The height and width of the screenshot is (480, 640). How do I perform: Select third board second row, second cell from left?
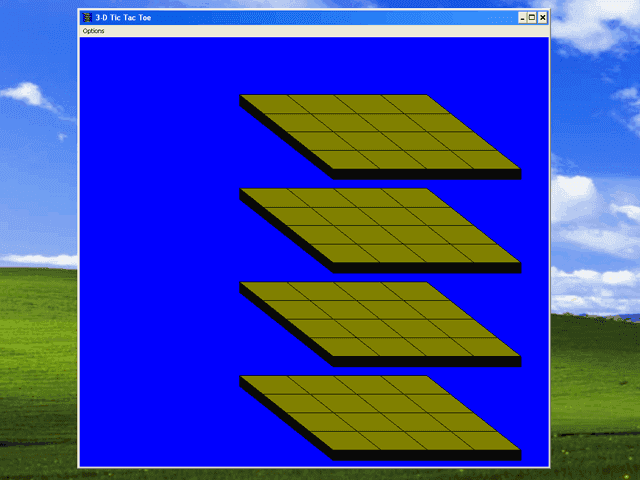345,310
